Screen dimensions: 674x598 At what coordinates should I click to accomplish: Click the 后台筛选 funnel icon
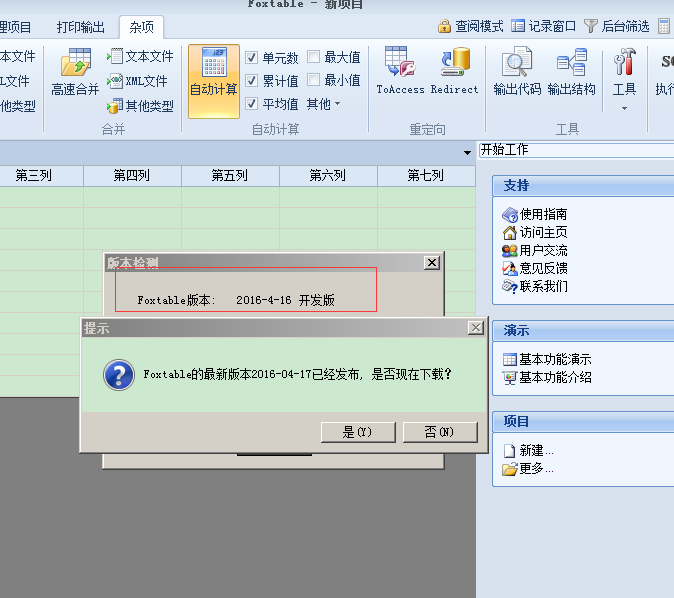coord(591,26)
